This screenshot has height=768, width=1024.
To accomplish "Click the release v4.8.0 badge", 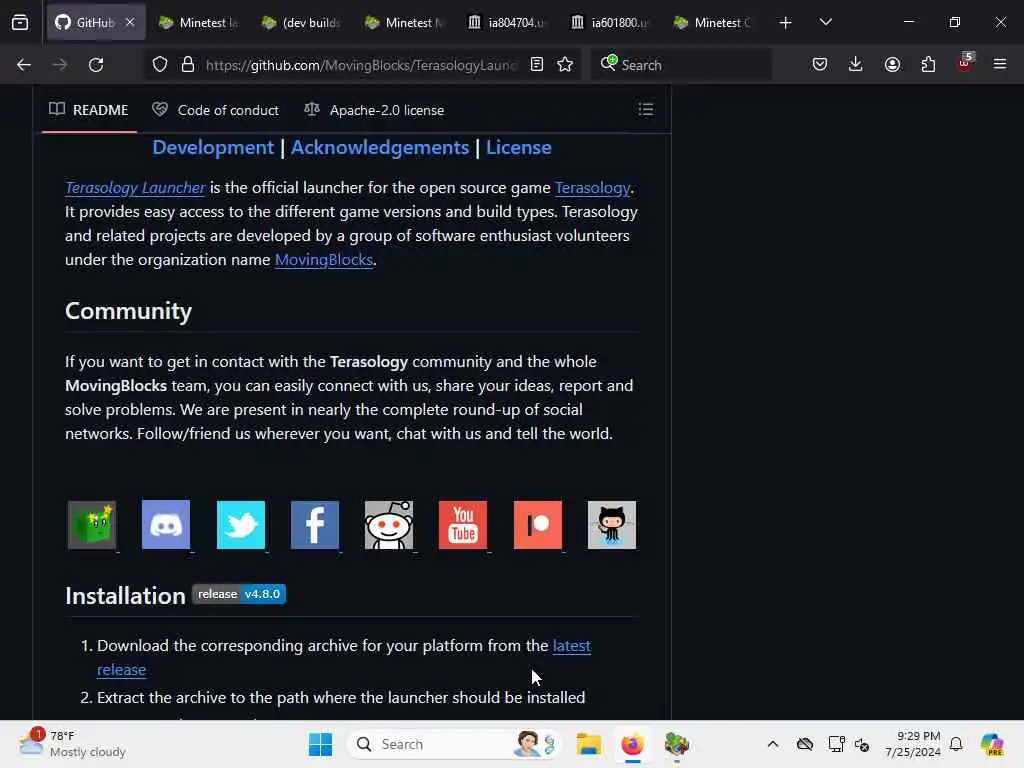I will pos(239,594).
